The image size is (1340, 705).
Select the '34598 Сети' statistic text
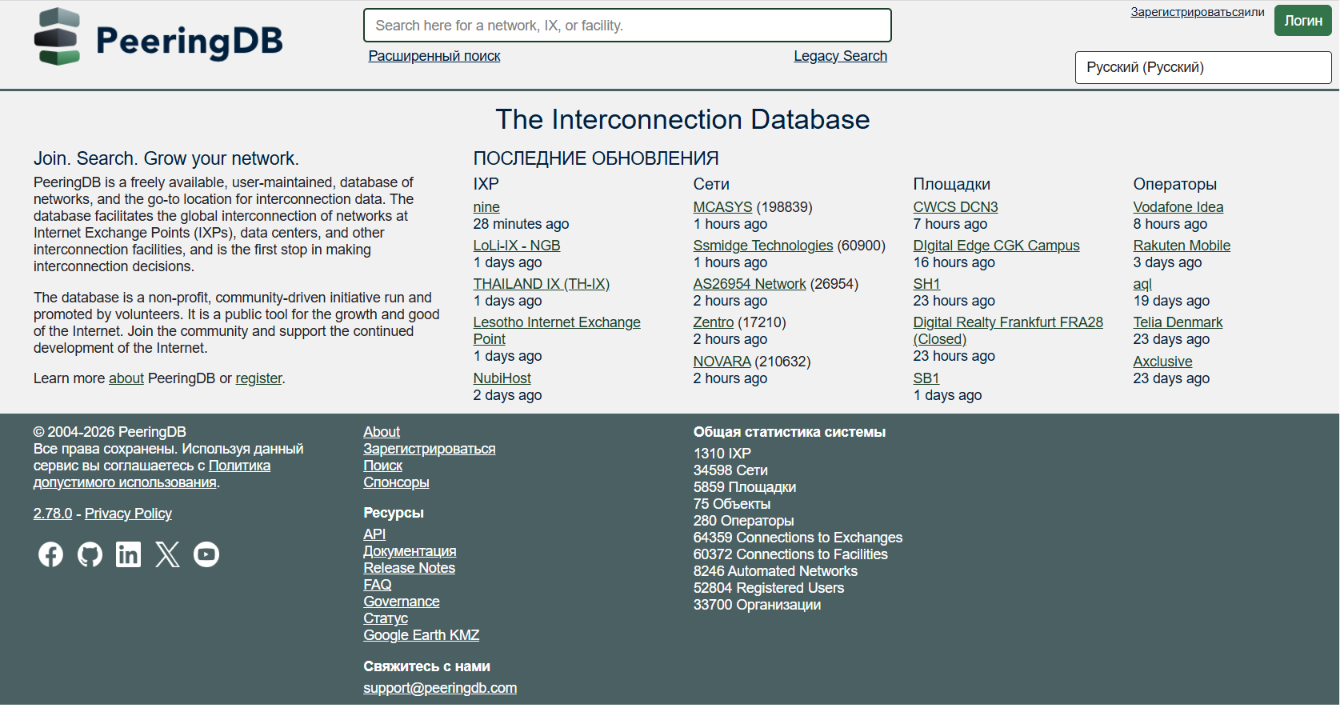coord(730,470)
